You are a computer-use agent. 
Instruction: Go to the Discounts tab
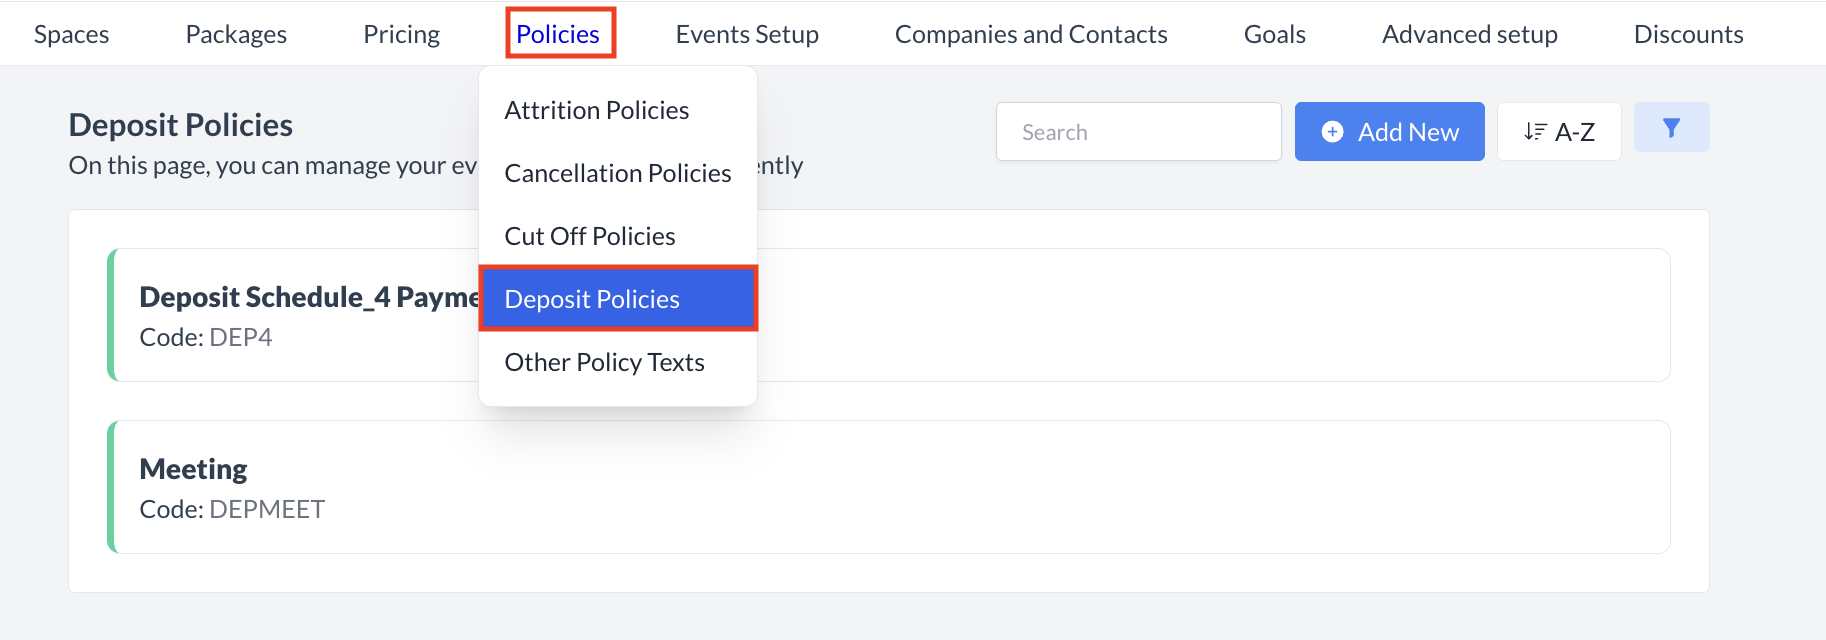[1688, 34]
